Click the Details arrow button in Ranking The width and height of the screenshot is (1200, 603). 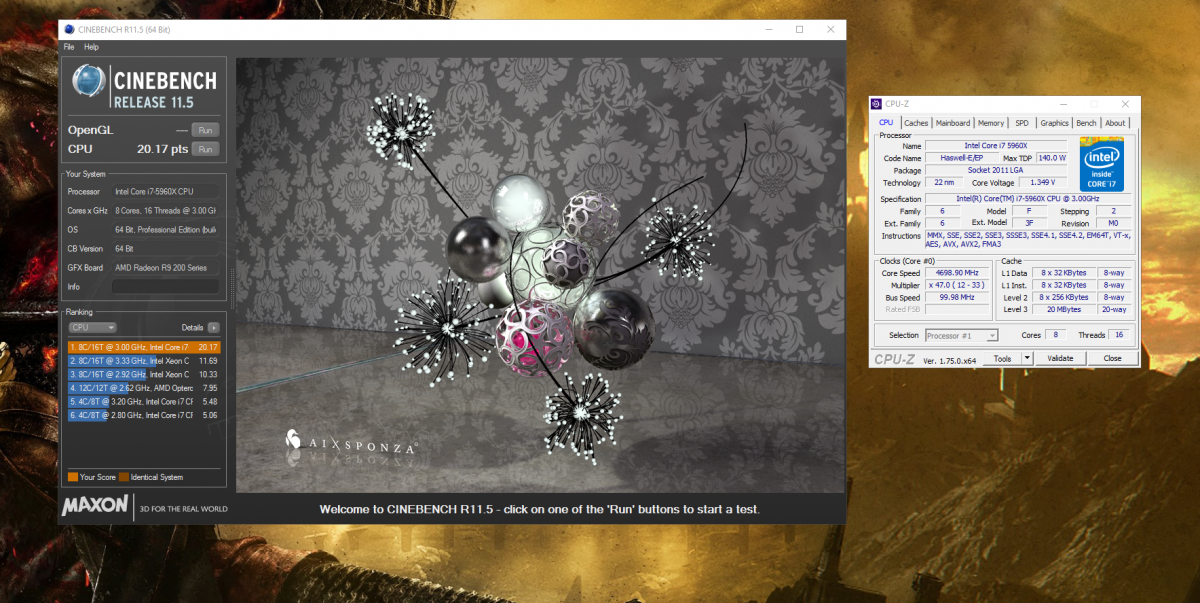click(x=213, y=327)
